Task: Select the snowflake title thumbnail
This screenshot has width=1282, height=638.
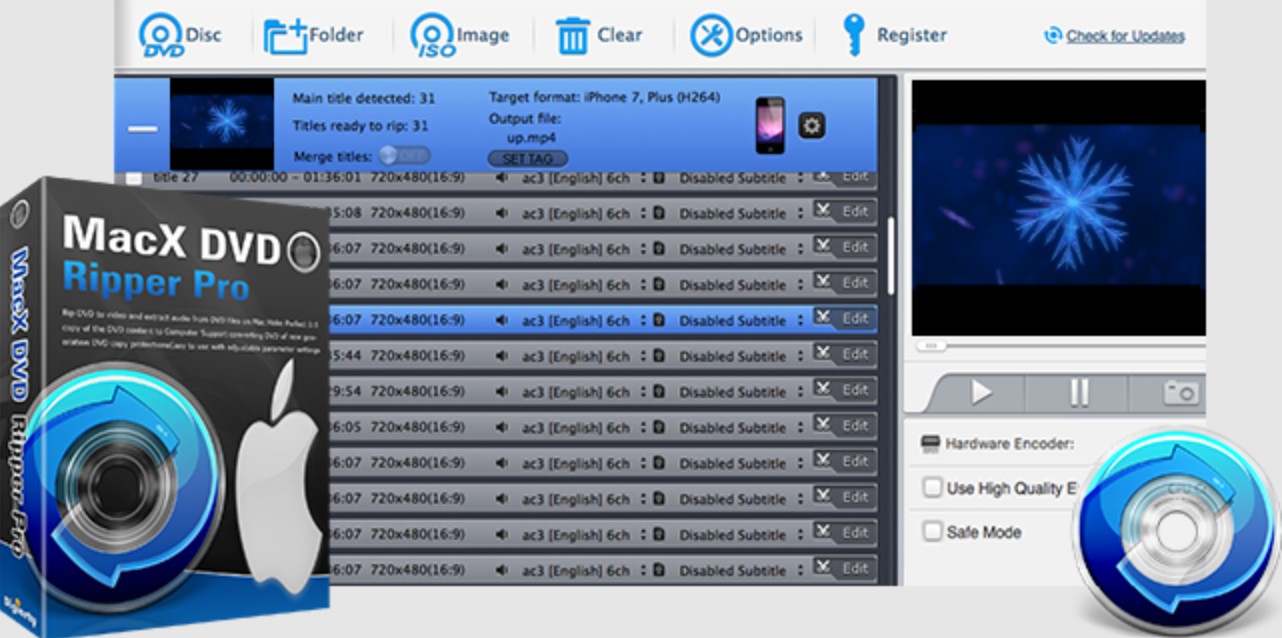Action: (x=222, y=124)
